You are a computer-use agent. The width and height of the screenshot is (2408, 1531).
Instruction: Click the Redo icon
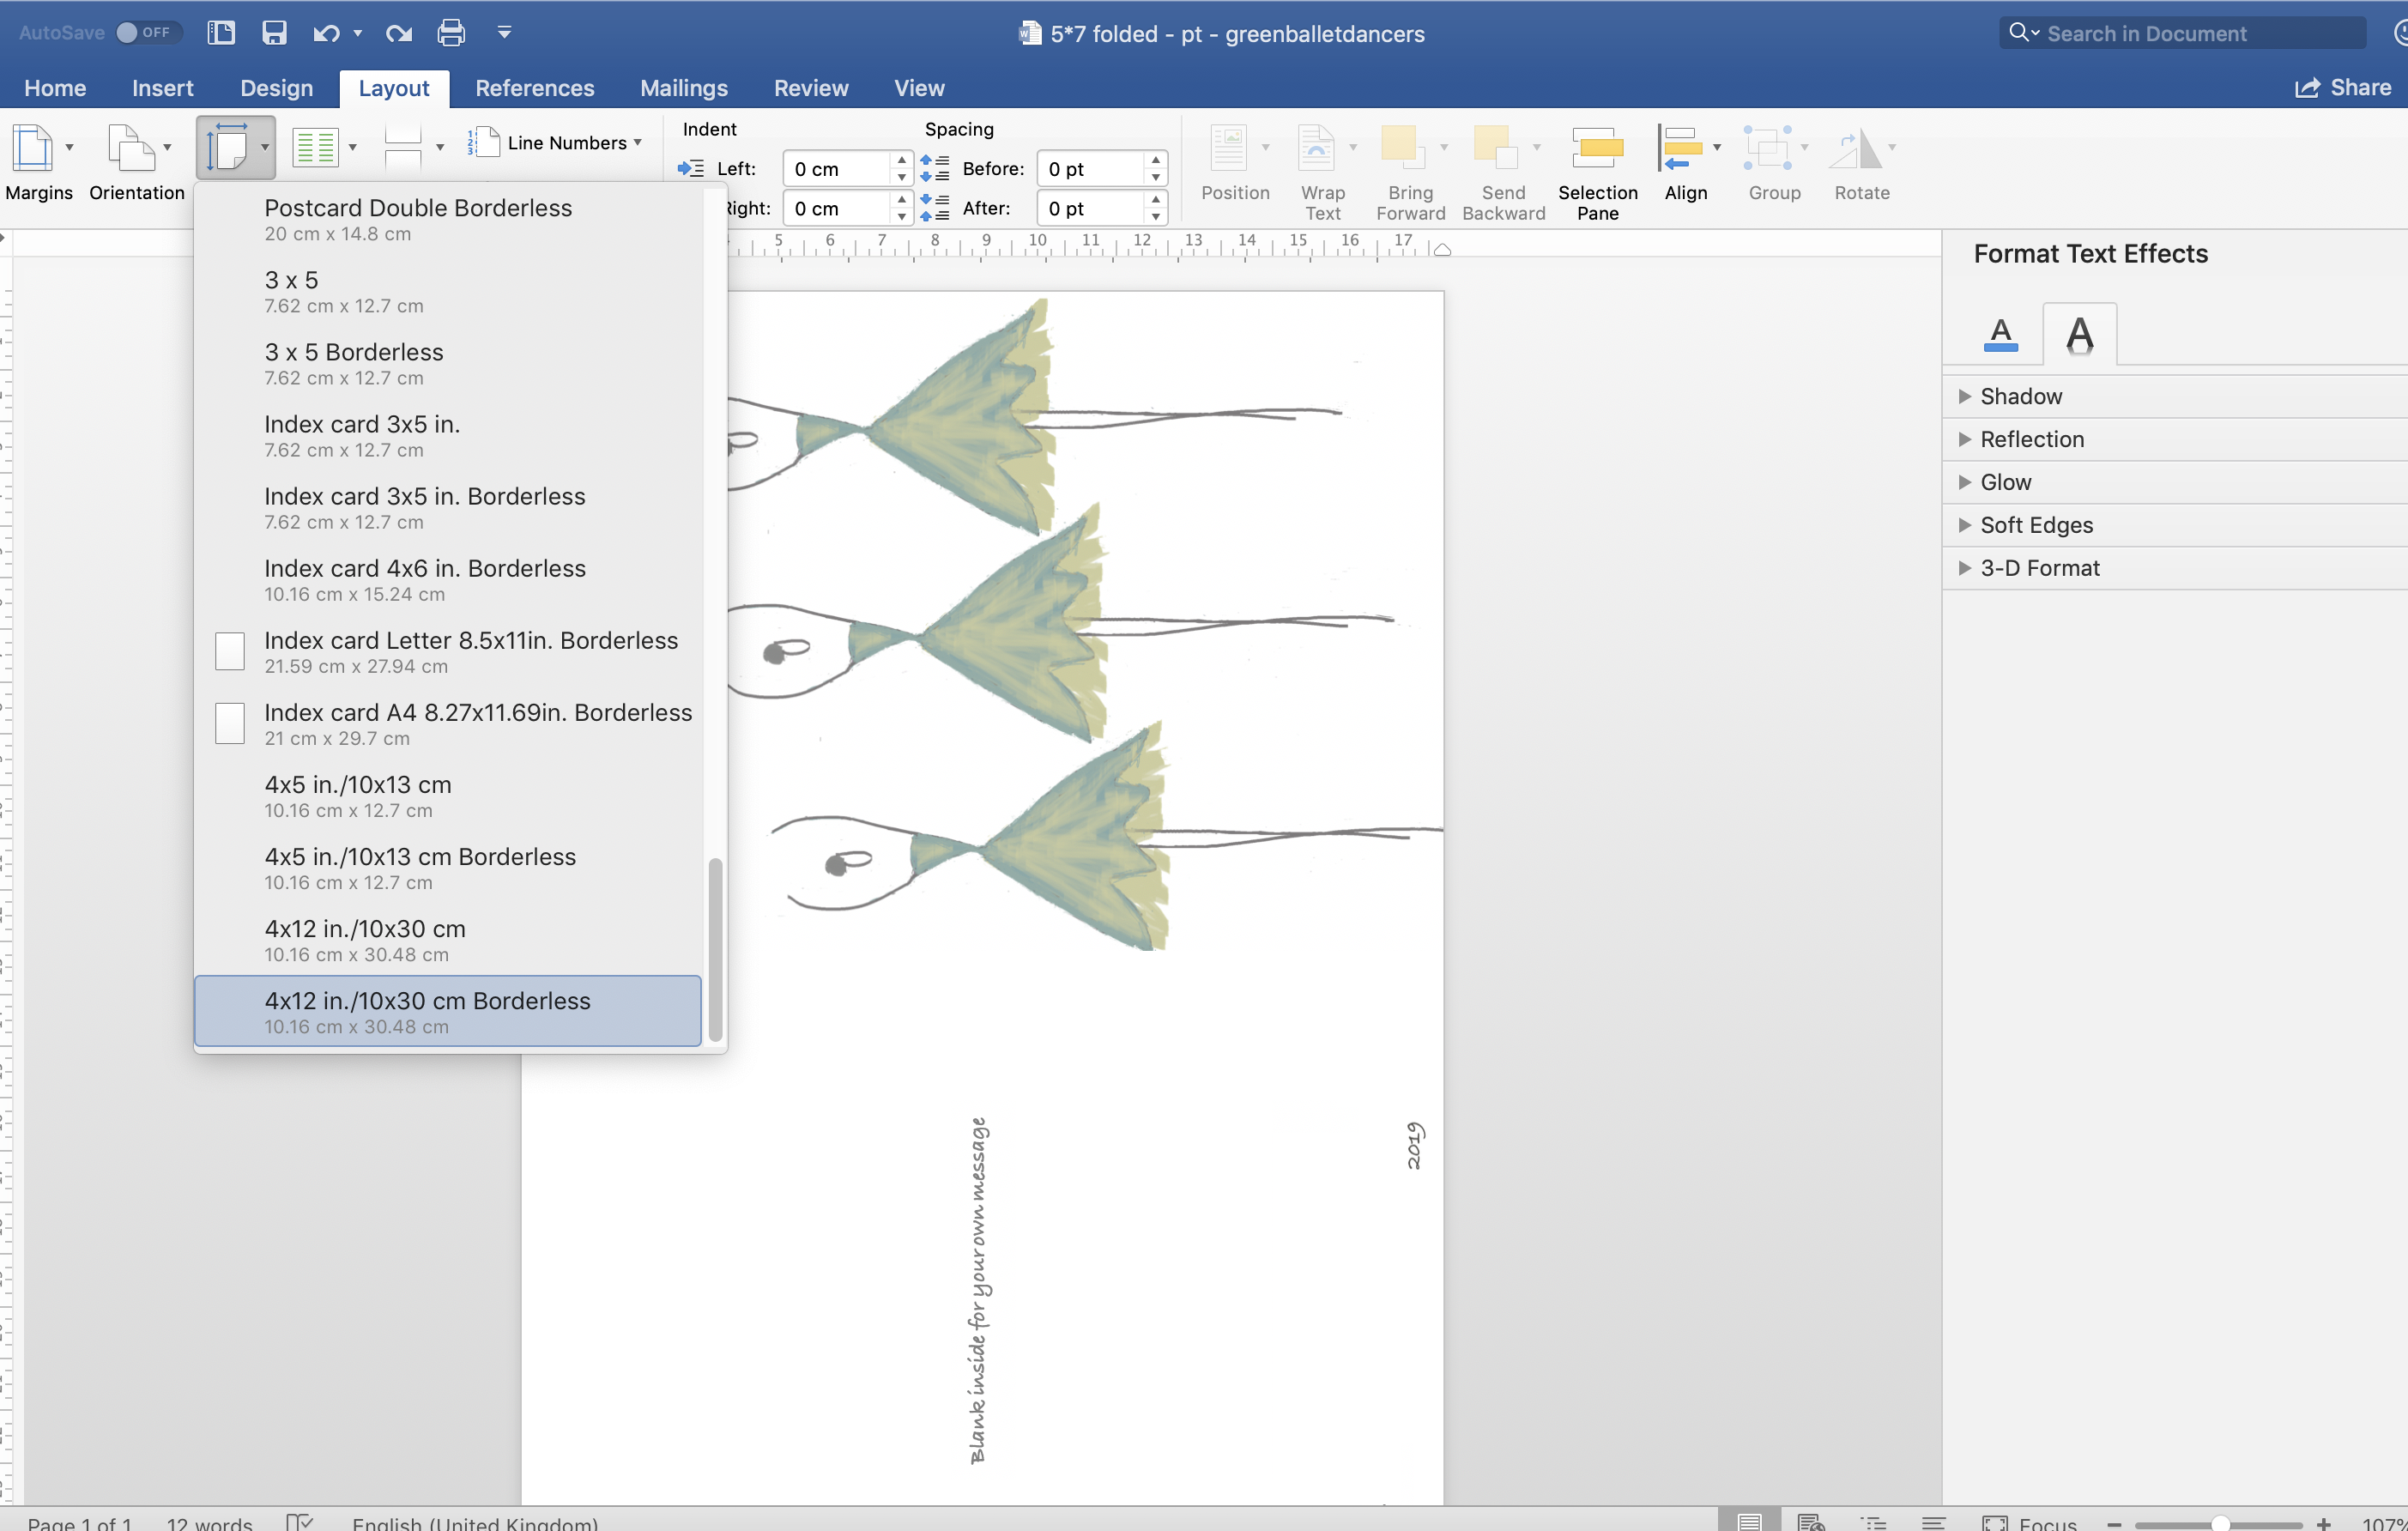coord(399,33)
